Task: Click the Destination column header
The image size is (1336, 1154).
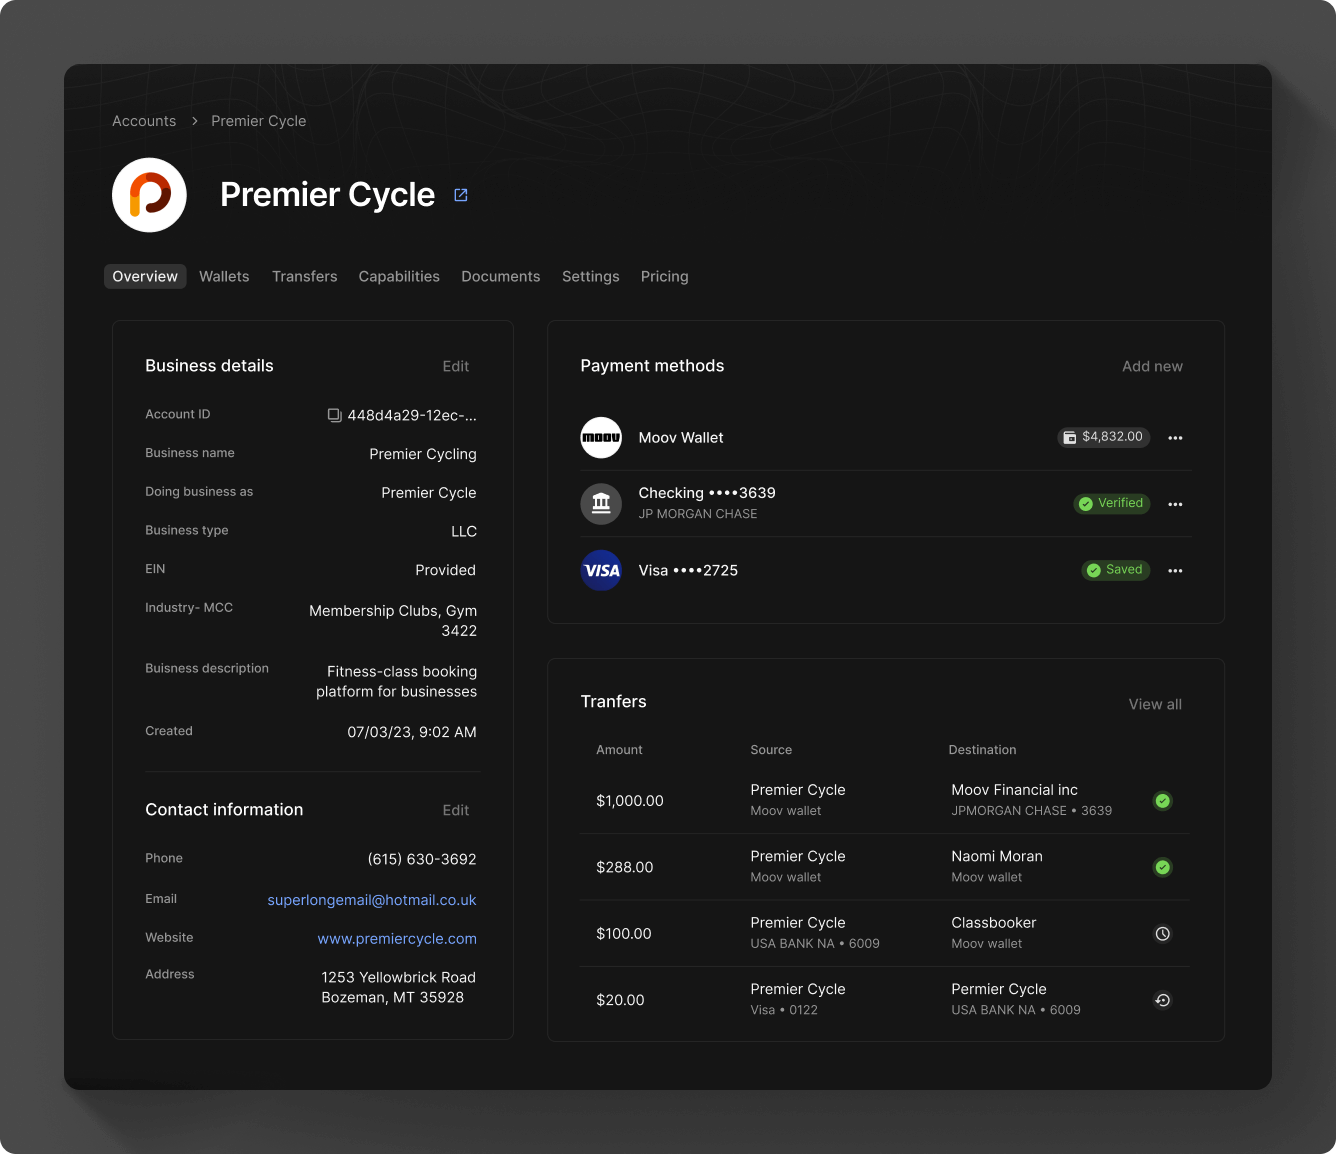Action: (x=982, y=750)
